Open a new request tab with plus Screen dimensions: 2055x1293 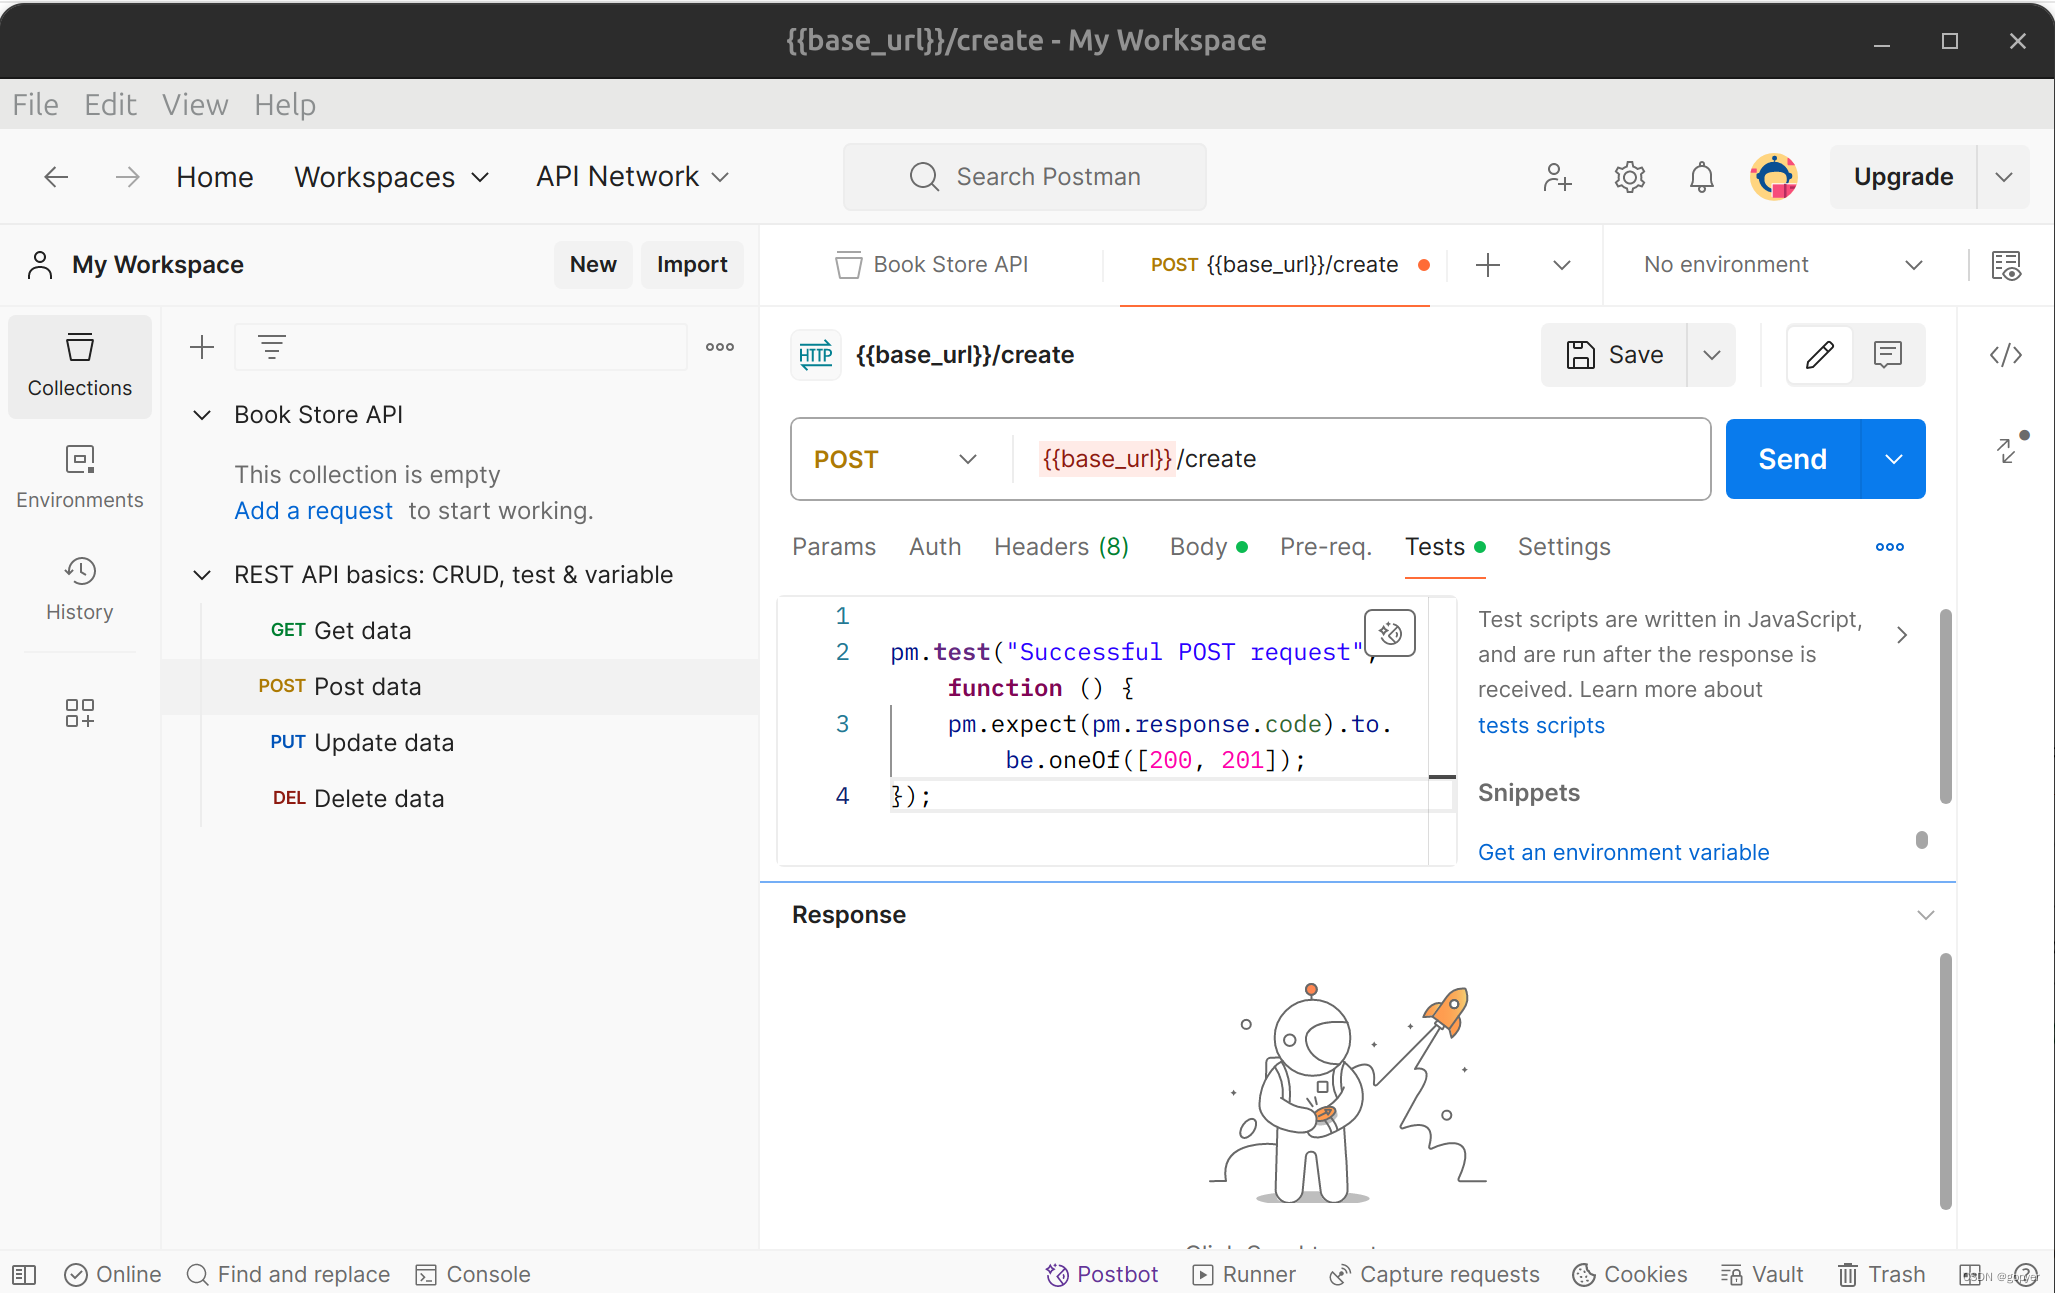1488,265
